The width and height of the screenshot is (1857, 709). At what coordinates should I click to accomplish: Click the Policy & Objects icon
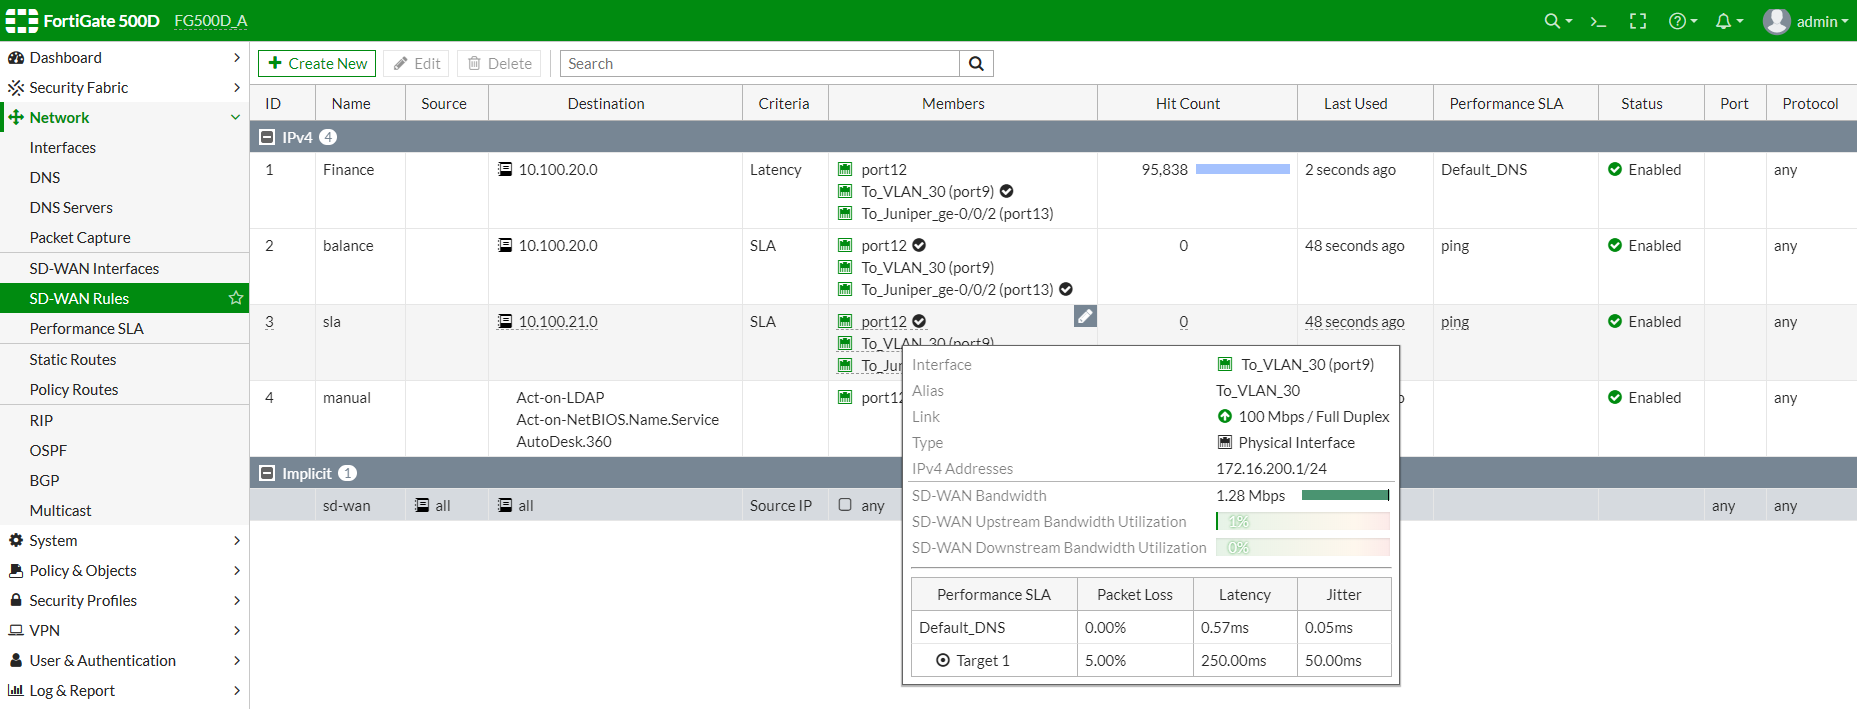(16, 570)
